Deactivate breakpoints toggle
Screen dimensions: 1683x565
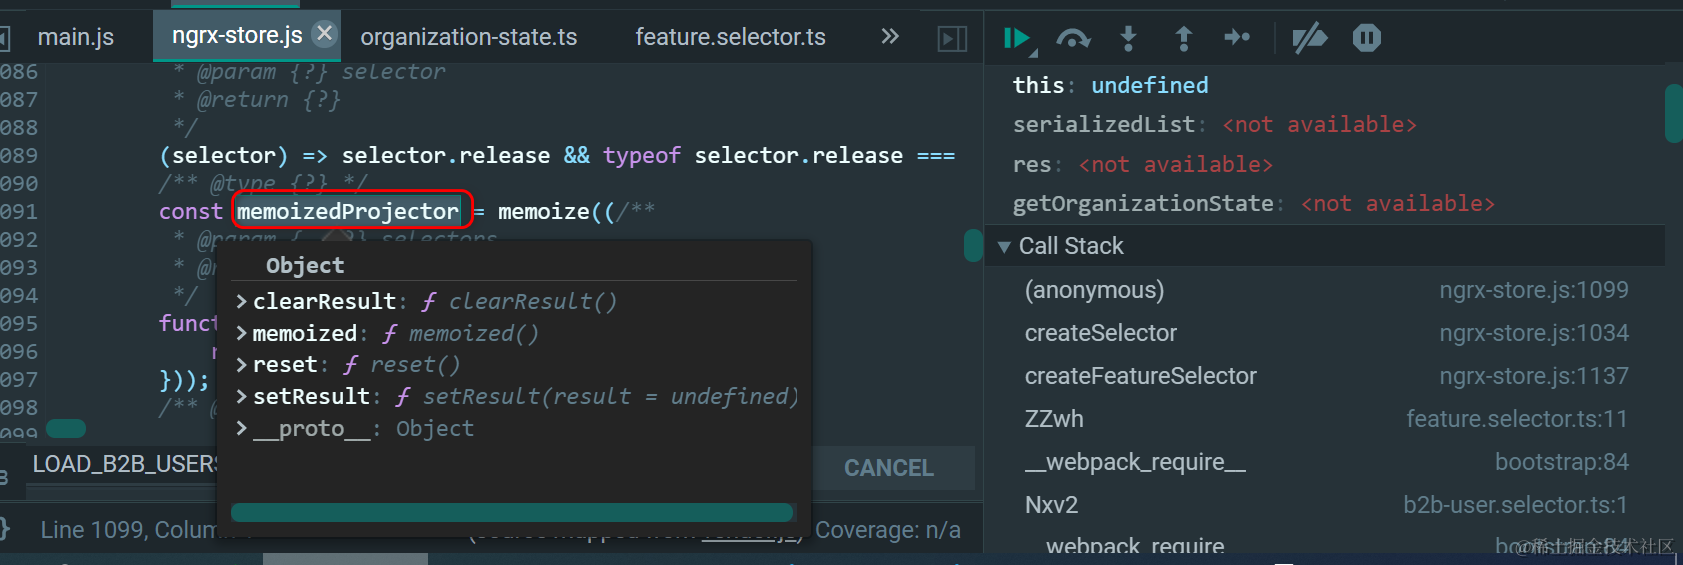coord(1309,38)
